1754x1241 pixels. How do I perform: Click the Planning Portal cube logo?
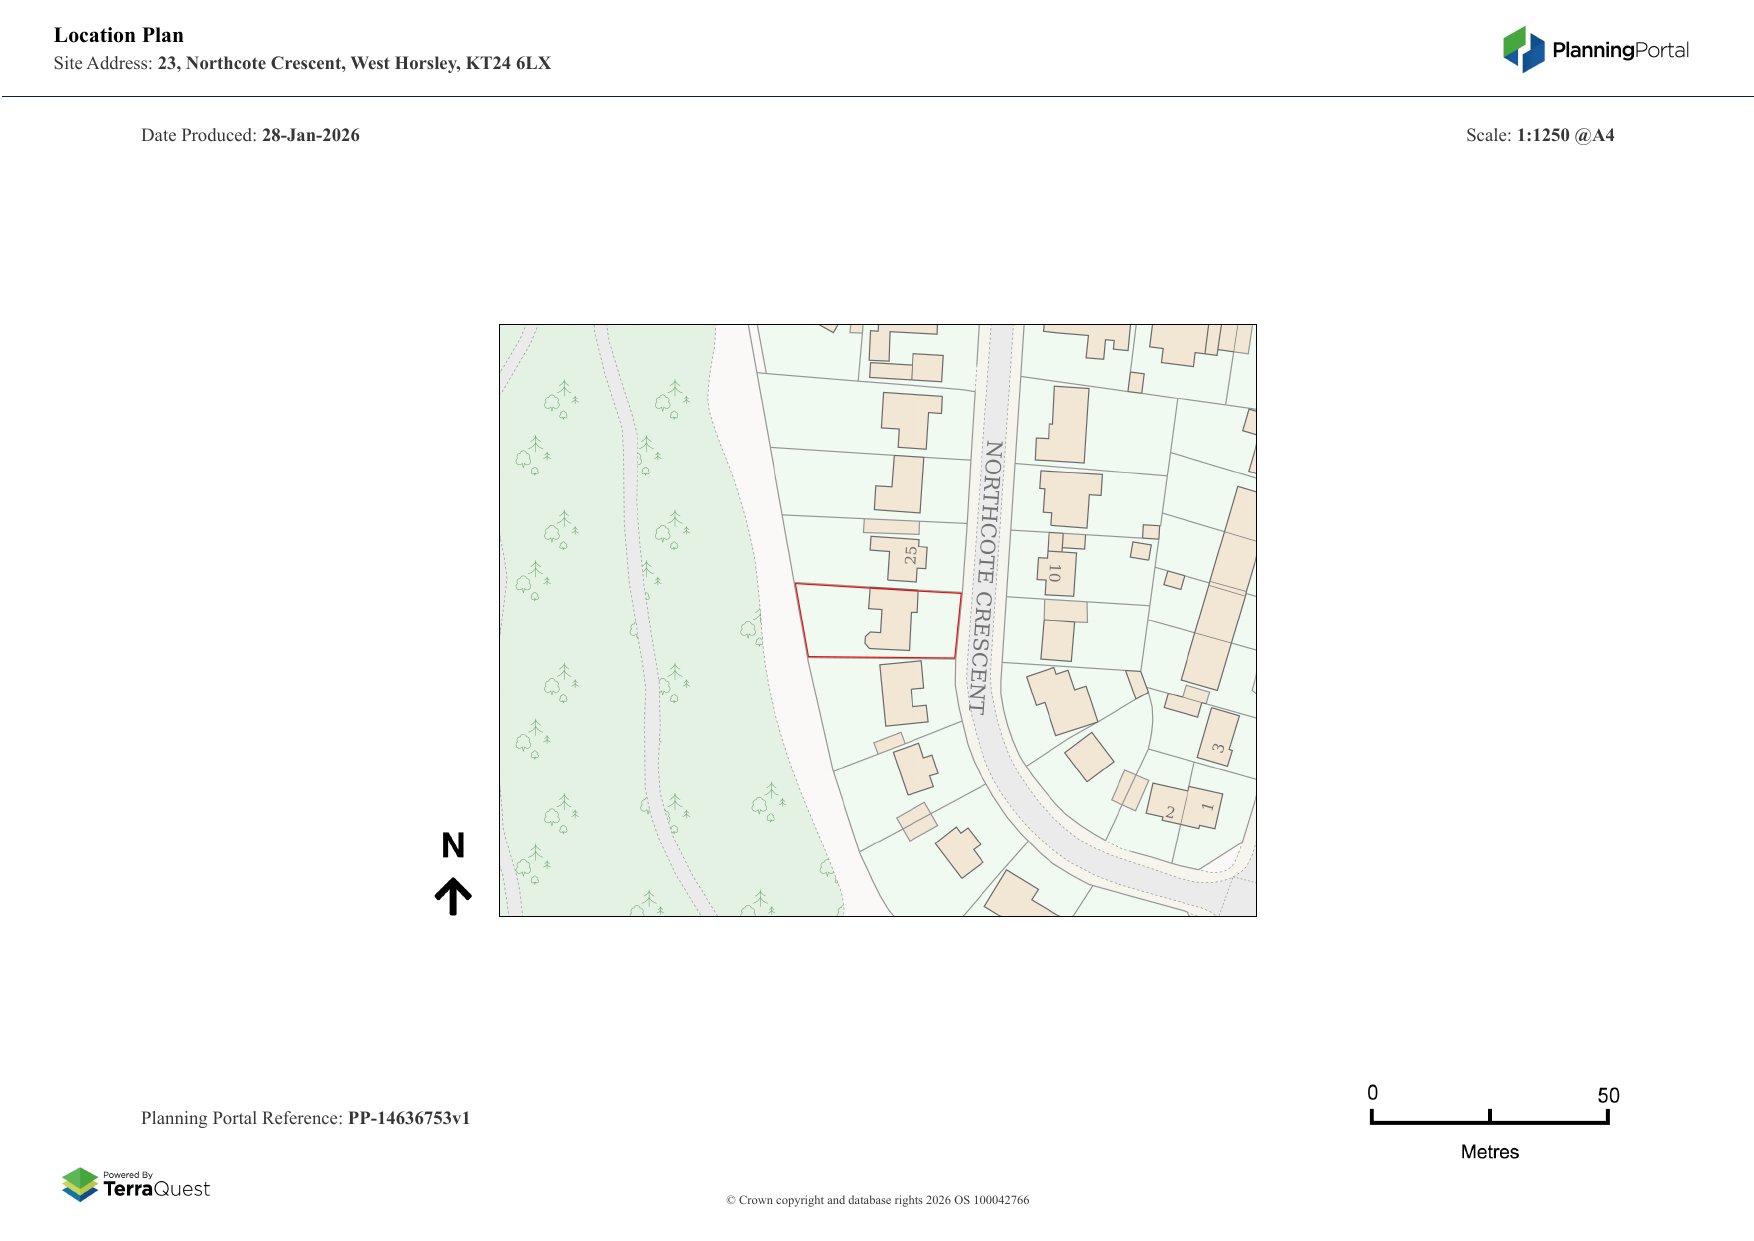tap(1523, 50)
